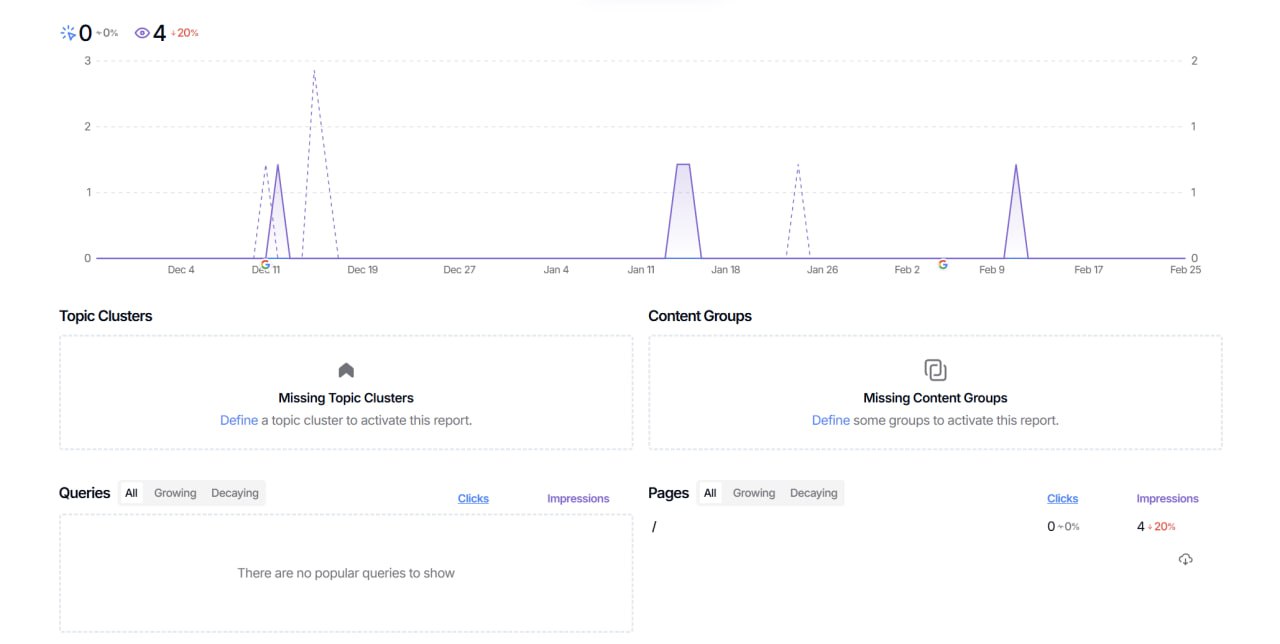
Task: Sort Pages by the Impressions column
Action: click(x=1167, y=499)
